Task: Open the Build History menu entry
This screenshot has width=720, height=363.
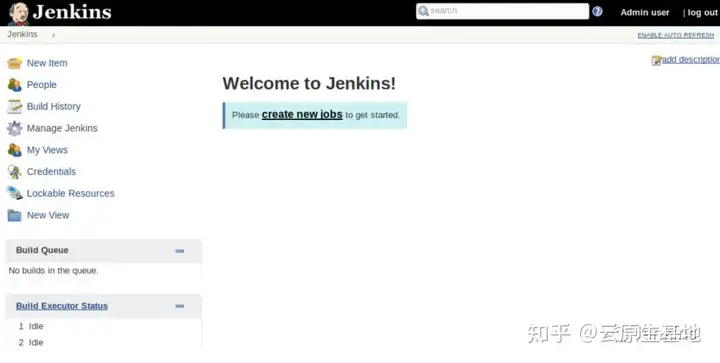Action: tap(53, 106)
